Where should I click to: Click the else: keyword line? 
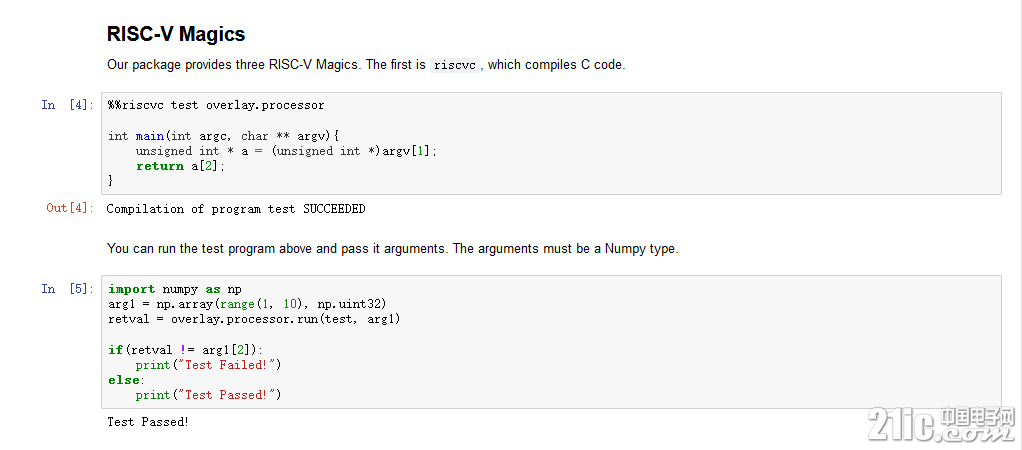point(126,380)
